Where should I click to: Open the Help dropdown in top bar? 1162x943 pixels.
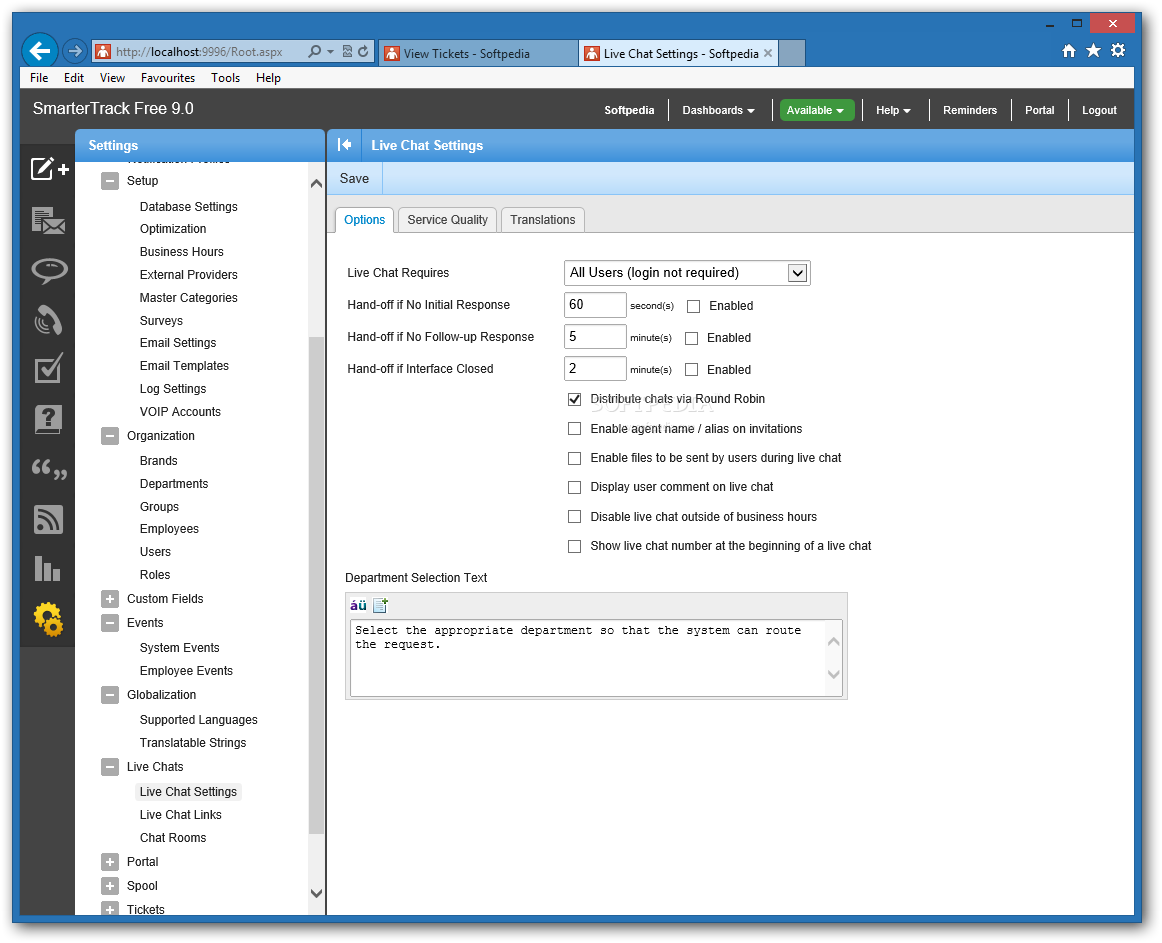tap(893, 110)
